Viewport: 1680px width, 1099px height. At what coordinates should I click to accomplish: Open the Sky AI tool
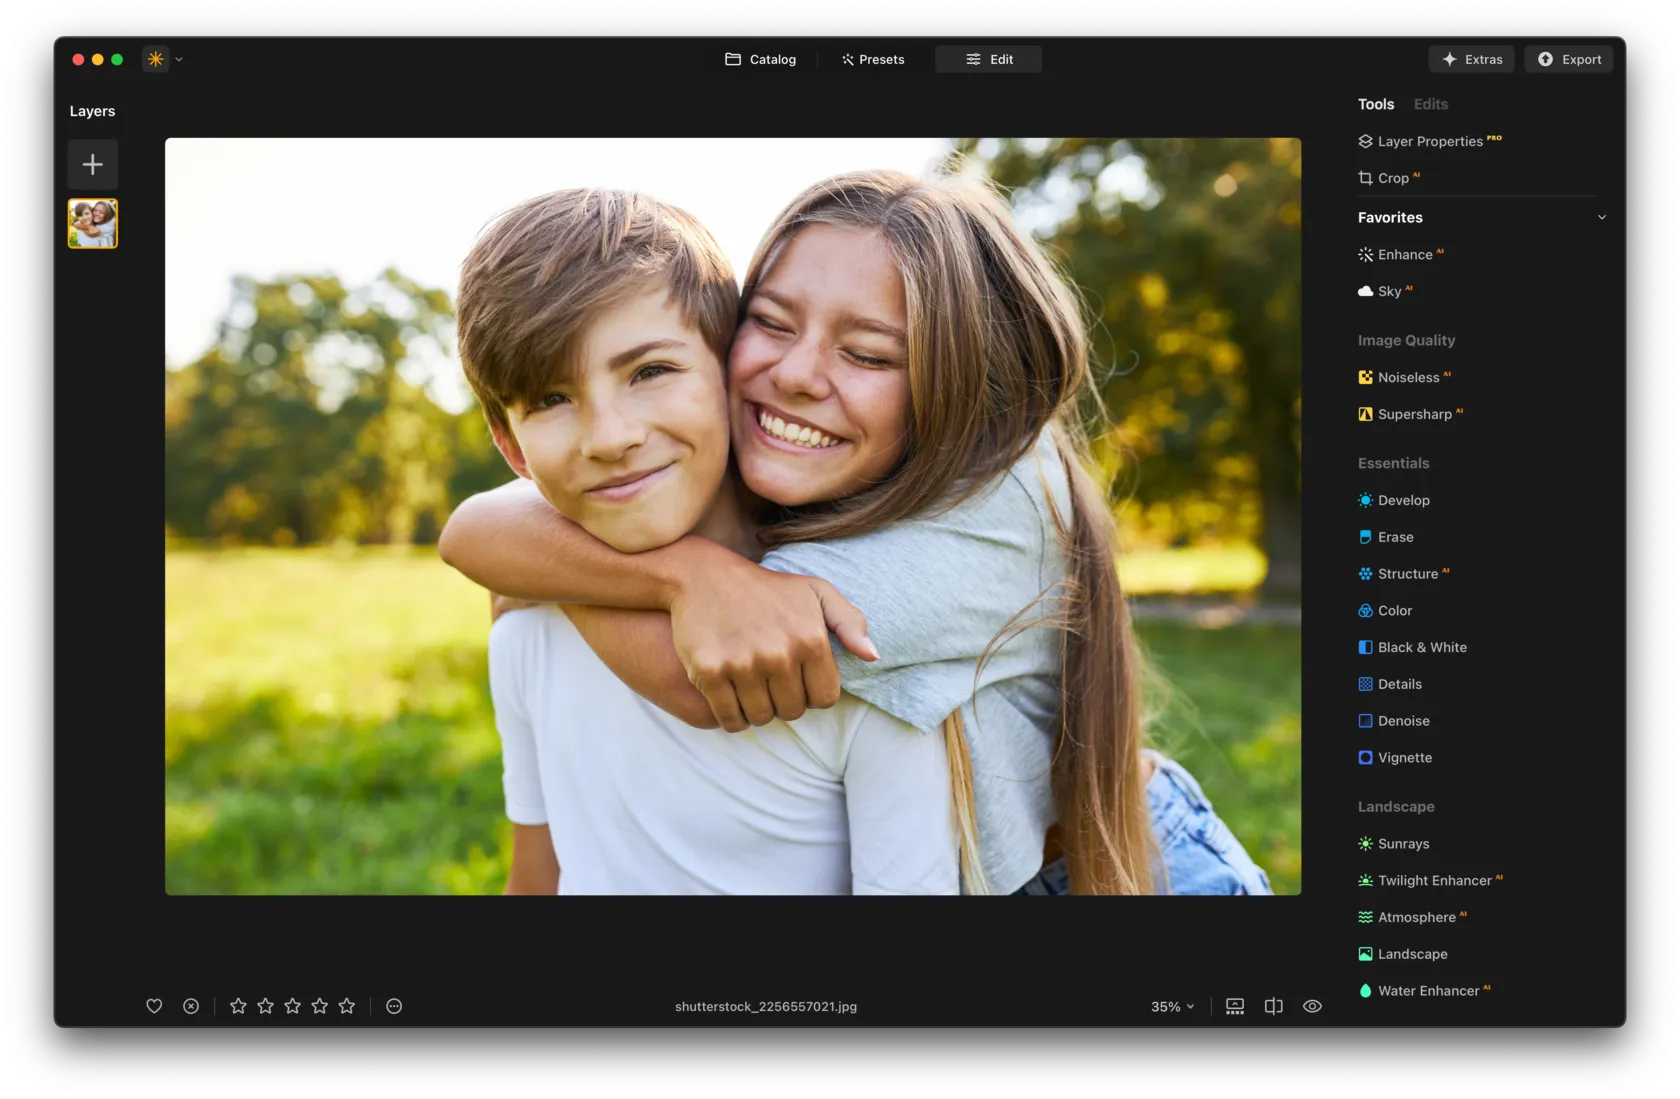pos(1388,291)
